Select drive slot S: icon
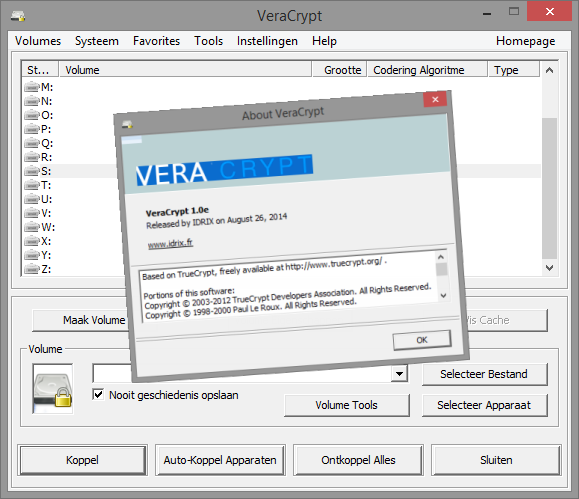This screenshot has height=499, width=579. (x=32, y=171)
